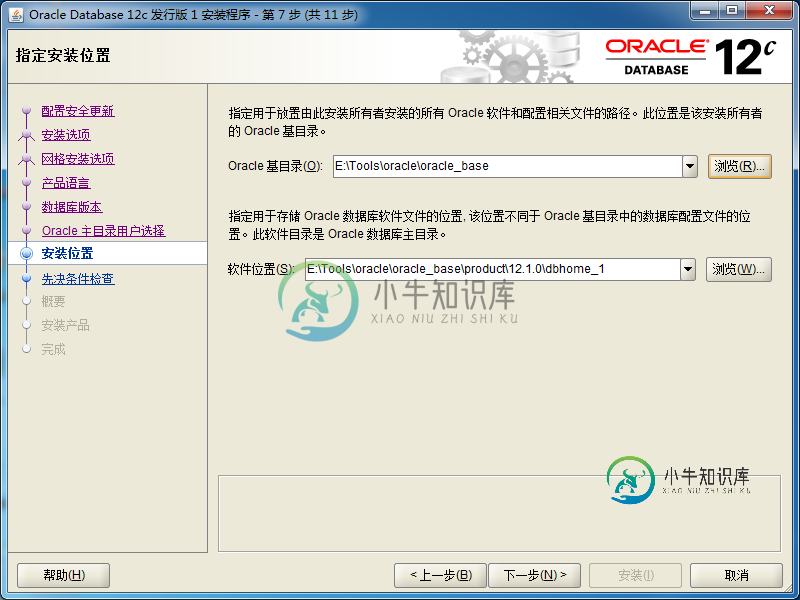
Task: Close the installer window
Action: click(769, 10)
